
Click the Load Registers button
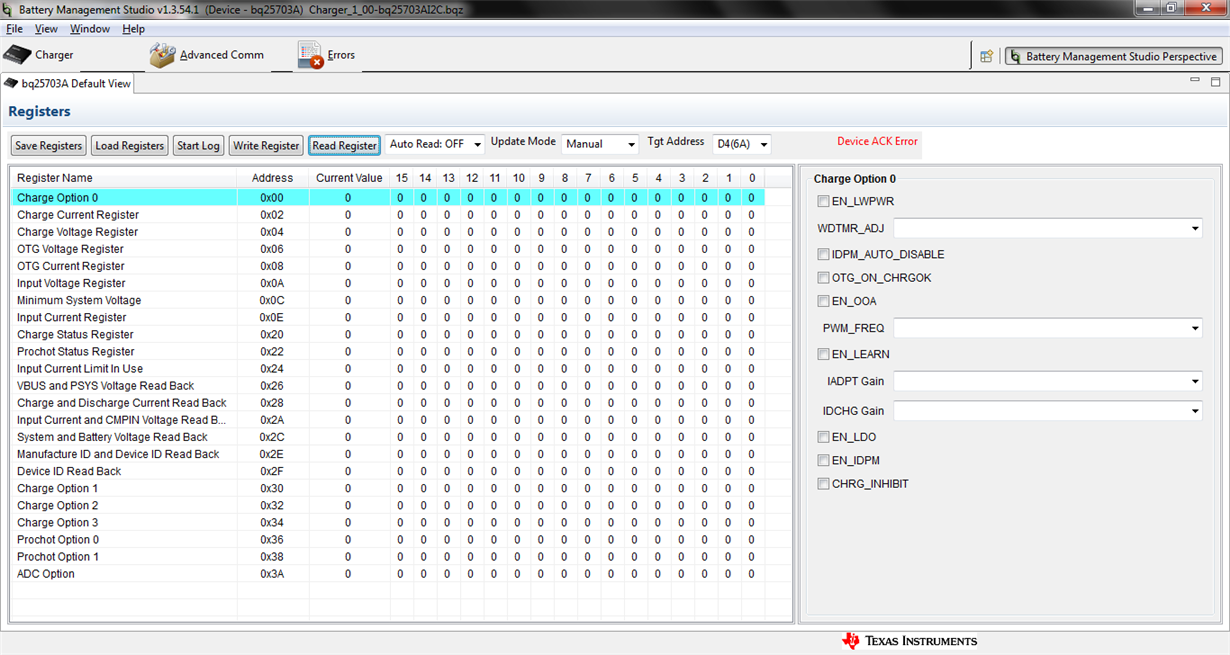click(x=129, y=146)
